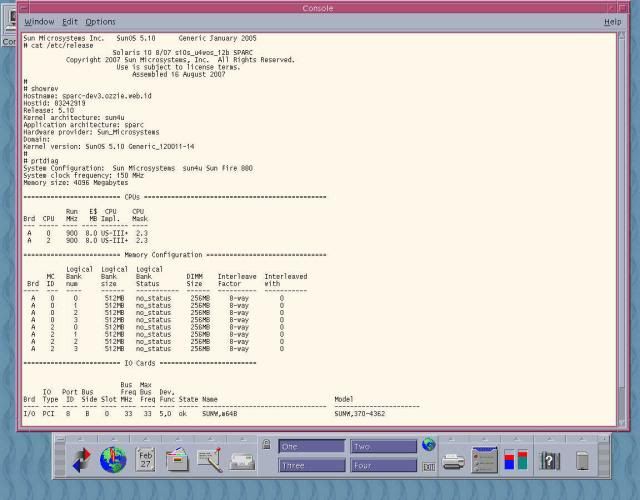
Task: Expand subpanel arrow above Trash icon
Action: pos(582,439)
